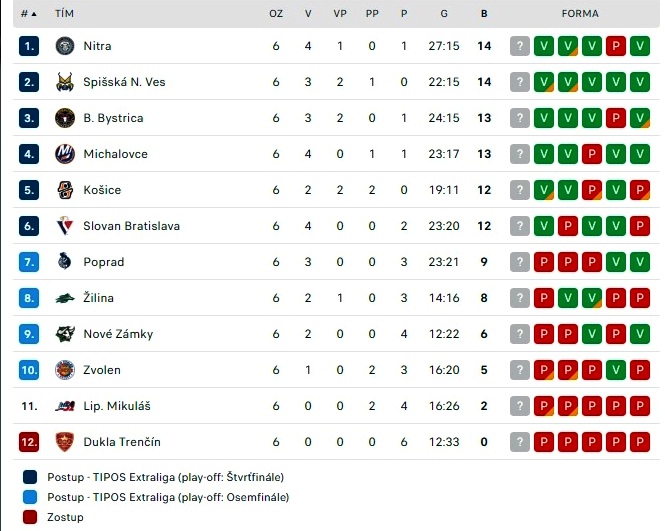Open the B. Bystrica team crest
This screenshot has height=531, width=665.
65,118
